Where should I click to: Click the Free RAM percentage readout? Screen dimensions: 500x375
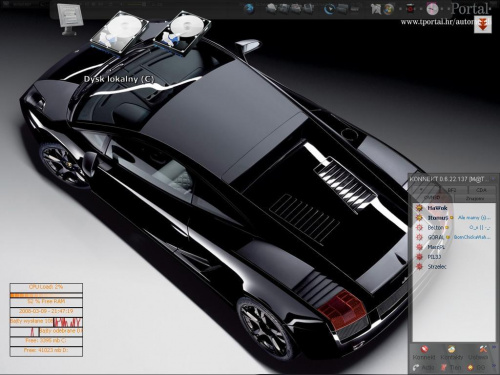coord(46,302)
